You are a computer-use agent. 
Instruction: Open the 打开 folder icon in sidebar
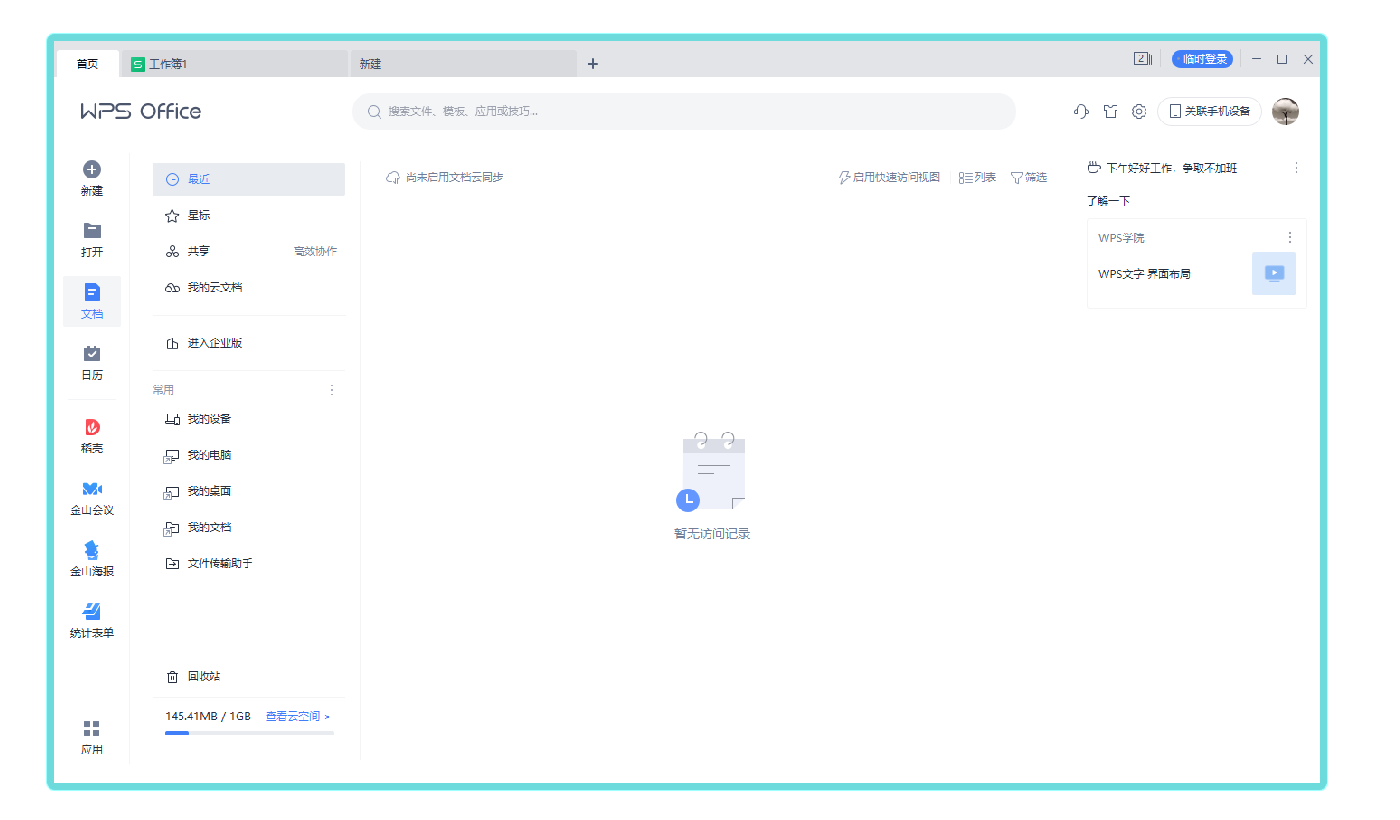coord(92,231)
